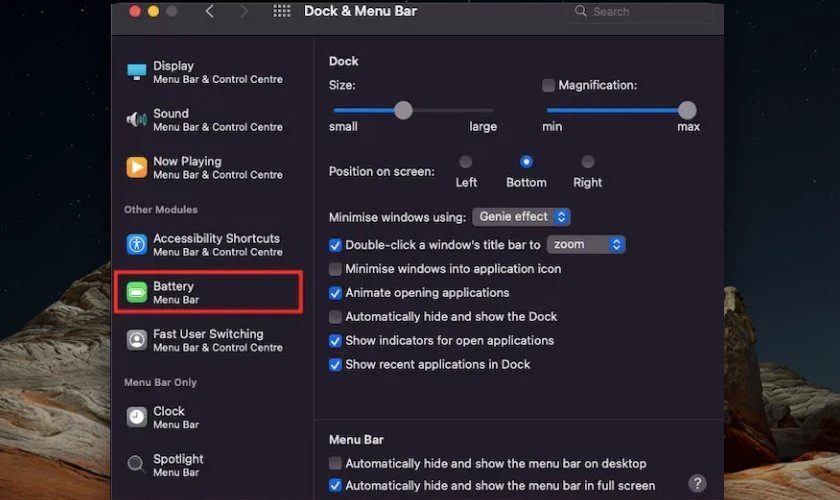
Task: Choose Right position on screen
Action: point(588,162)
